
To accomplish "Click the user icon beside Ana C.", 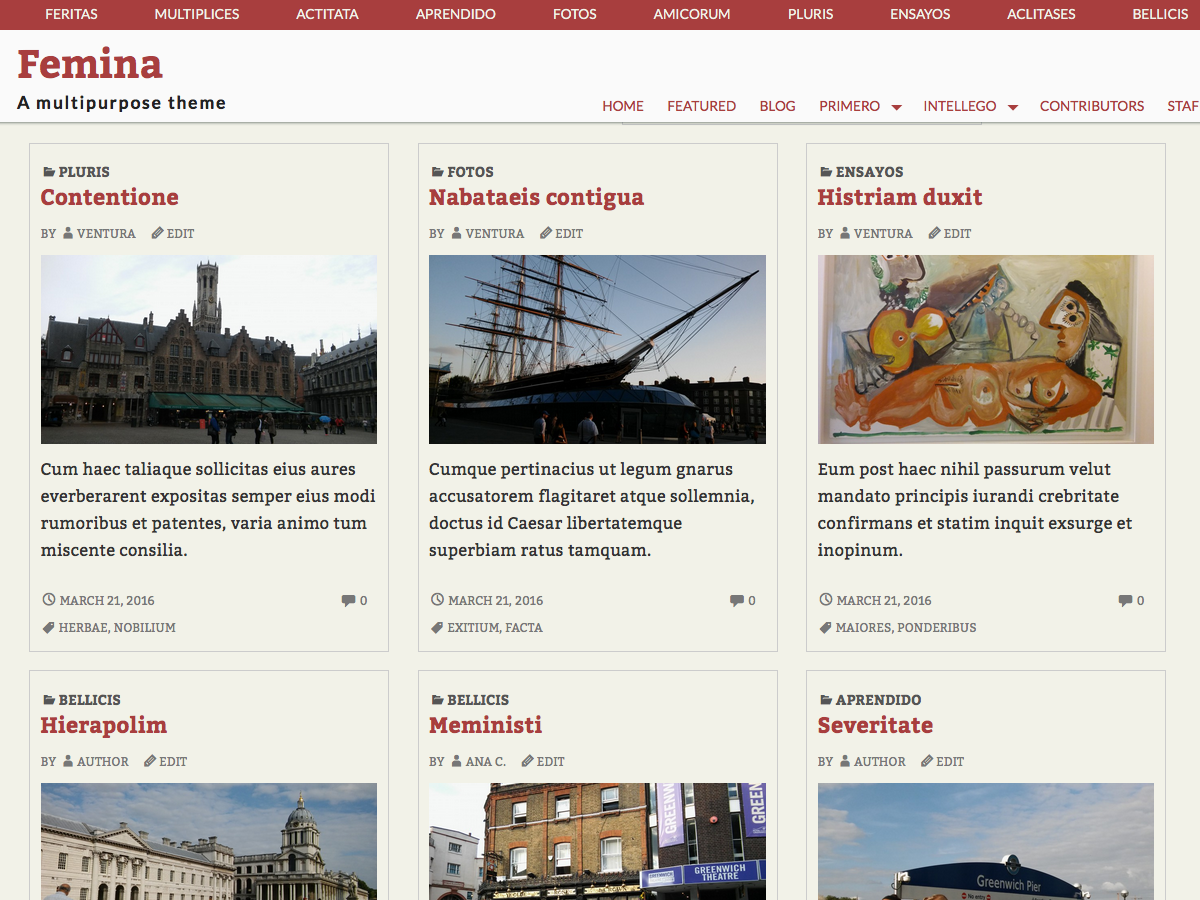I will tap(457, 761).
